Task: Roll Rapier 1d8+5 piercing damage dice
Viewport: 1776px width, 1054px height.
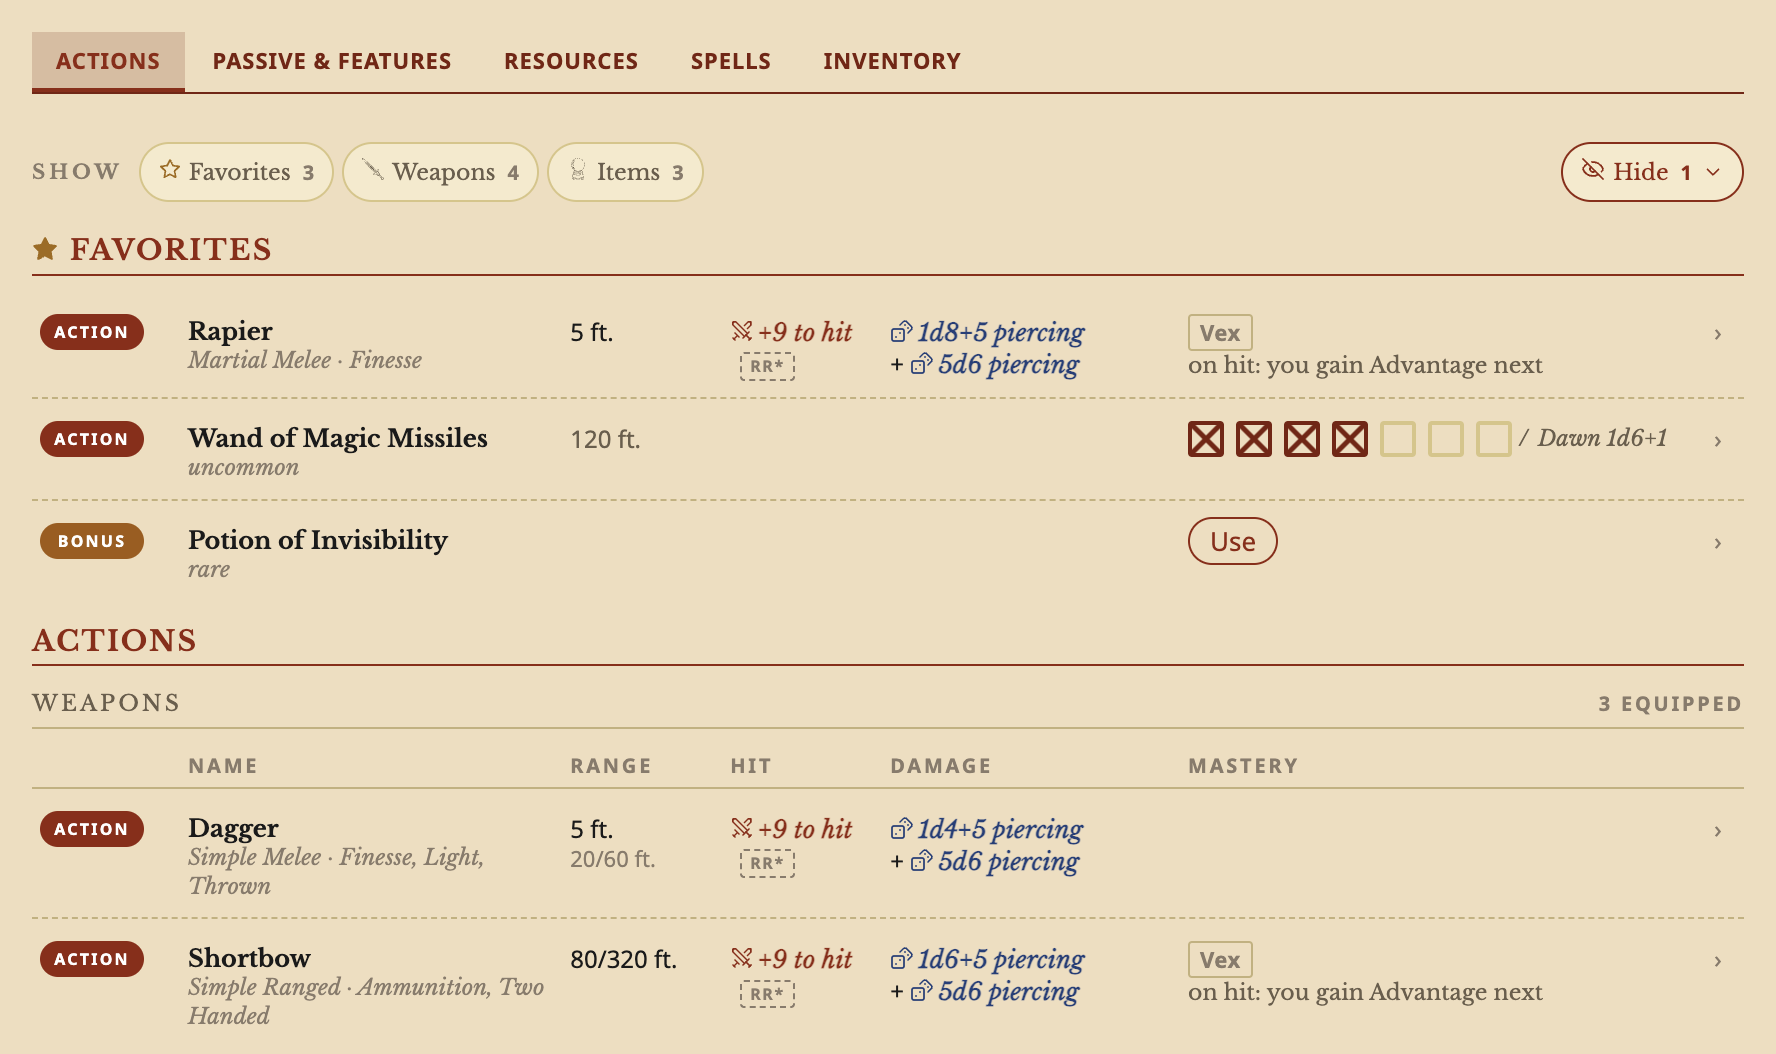Action: pos(988,332)
